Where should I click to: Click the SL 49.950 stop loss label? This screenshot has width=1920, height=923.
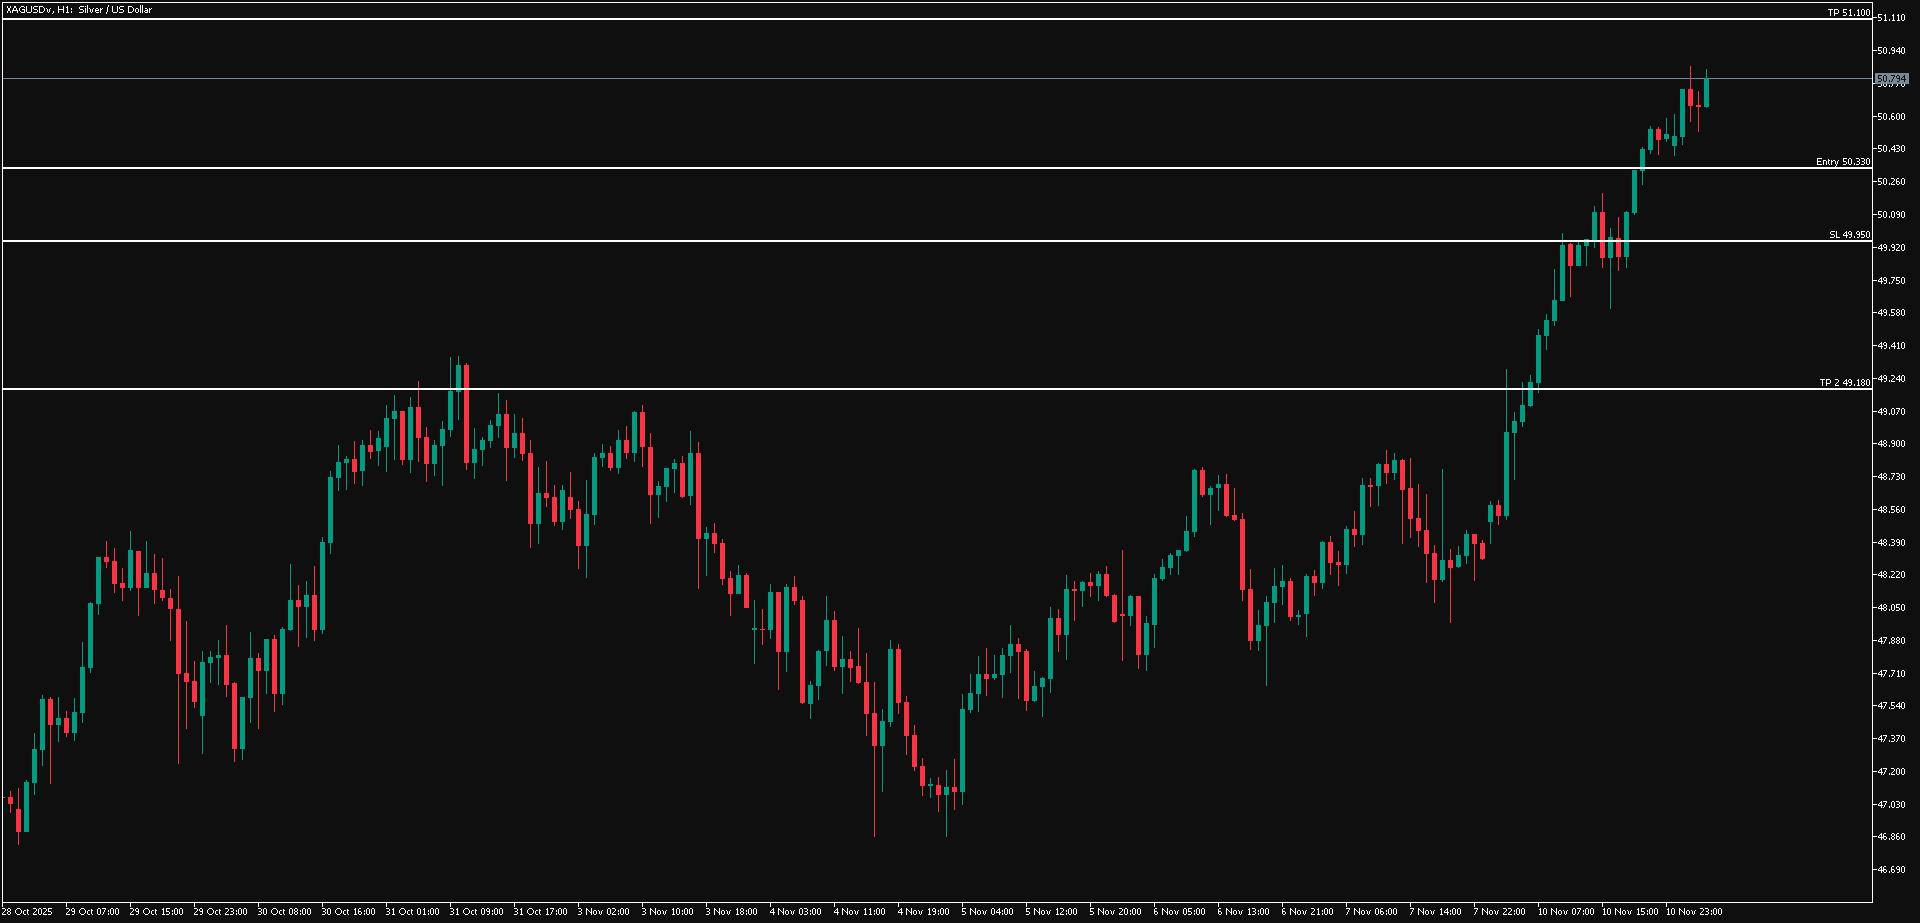1849,234
